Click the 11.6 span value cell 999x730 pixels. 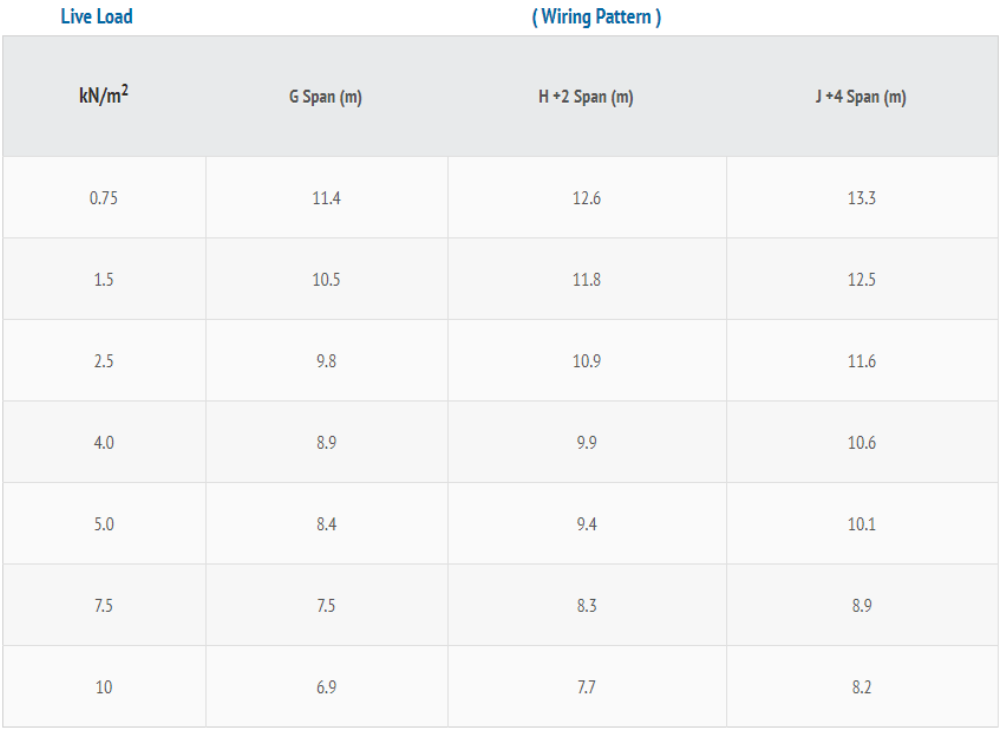(x=861, y=361)
